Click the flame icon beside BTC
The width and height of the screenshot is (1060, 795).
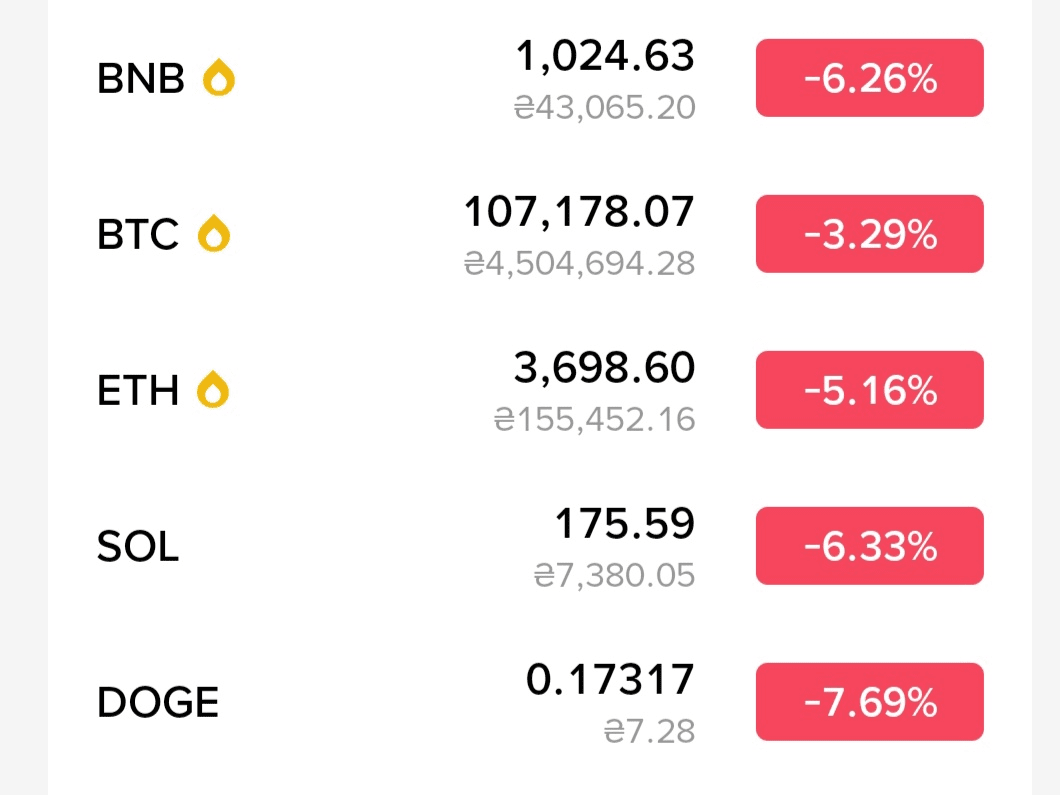pos(214,234)
